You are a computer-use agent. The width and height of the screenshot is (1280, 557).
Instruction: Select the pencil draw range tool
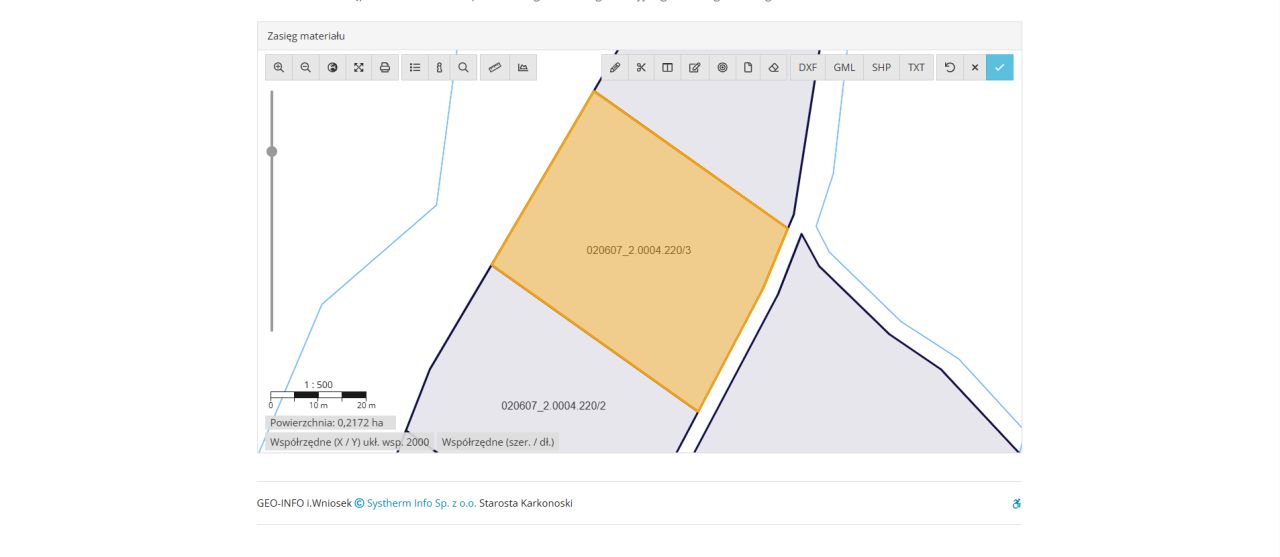(x=615, y=67)
